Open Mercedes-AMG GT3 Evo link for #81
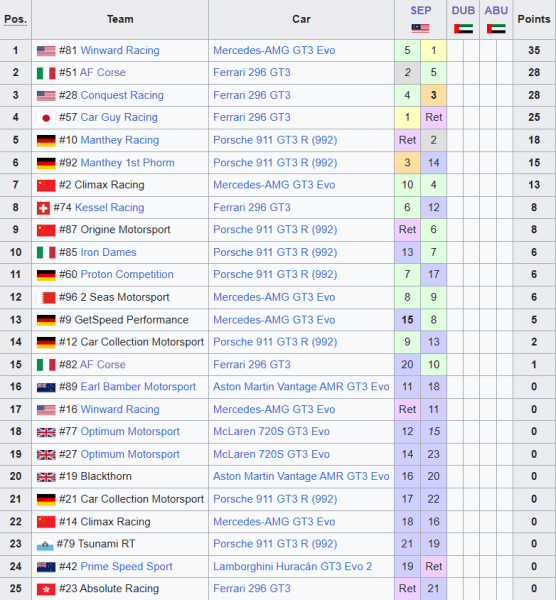Image resolution: width=556 pixels, height=600 pixels. 274,50
